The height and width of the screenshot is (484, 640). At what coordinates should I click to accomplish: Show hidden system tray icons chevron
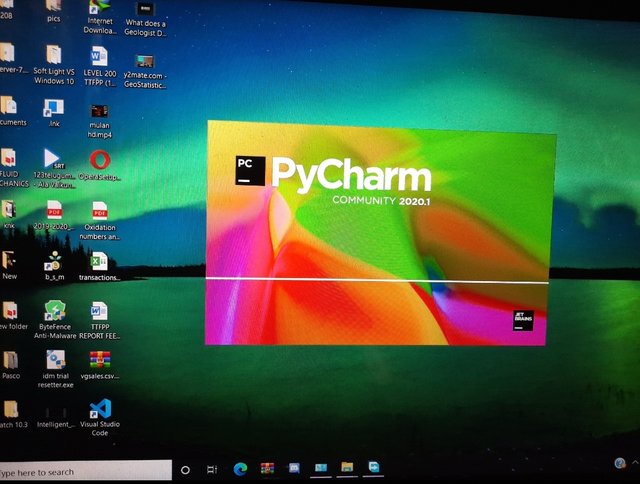635,462
